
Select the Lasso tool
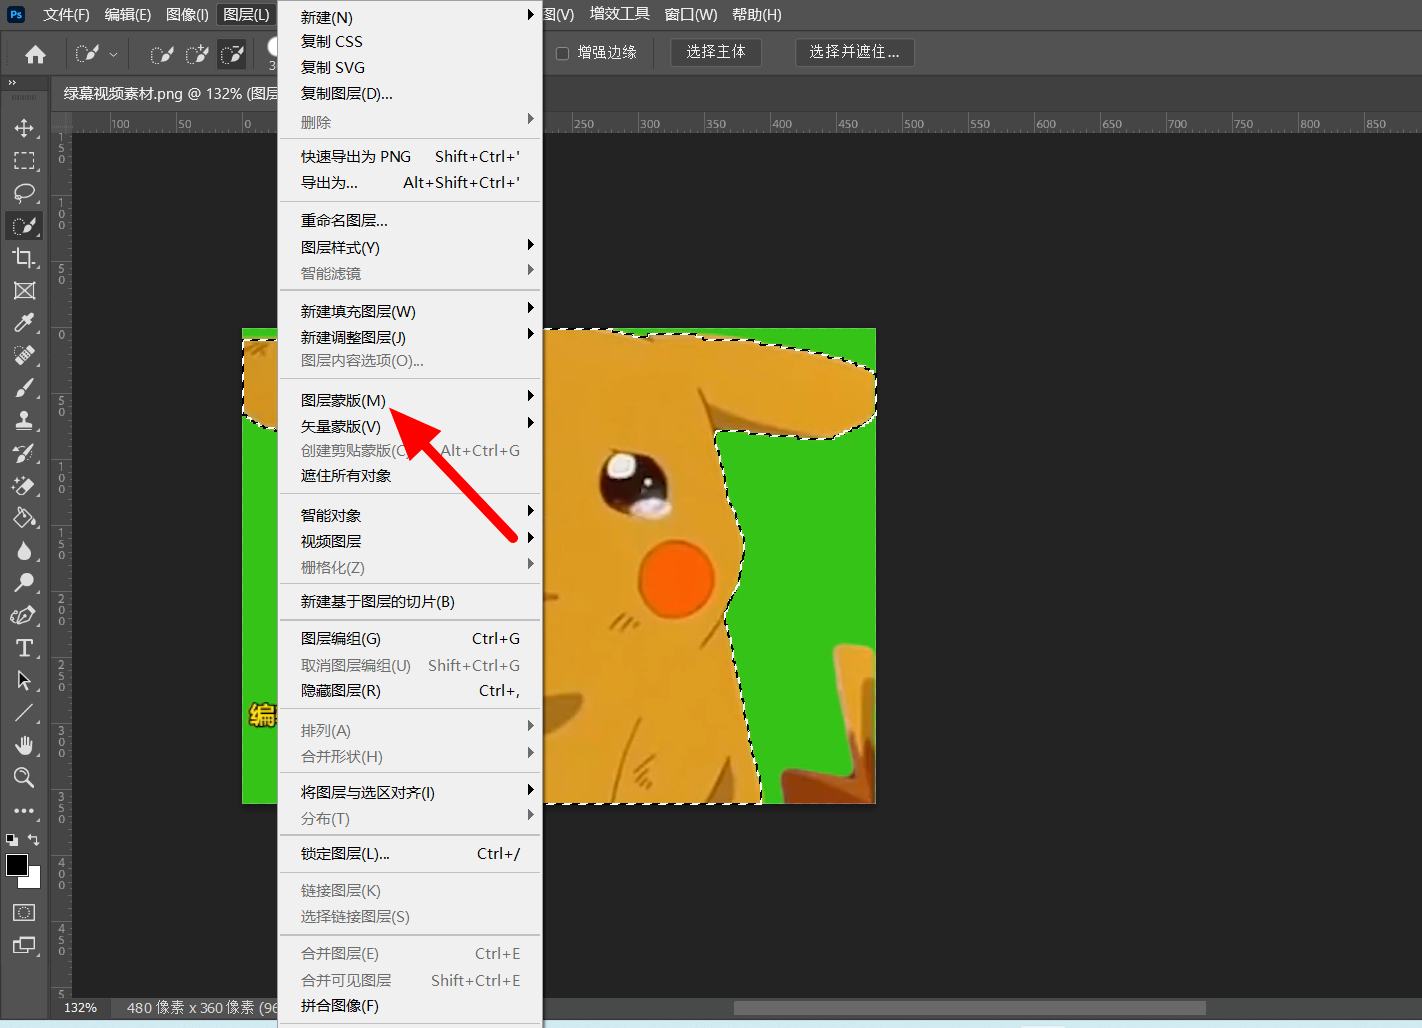click(24, 193)
